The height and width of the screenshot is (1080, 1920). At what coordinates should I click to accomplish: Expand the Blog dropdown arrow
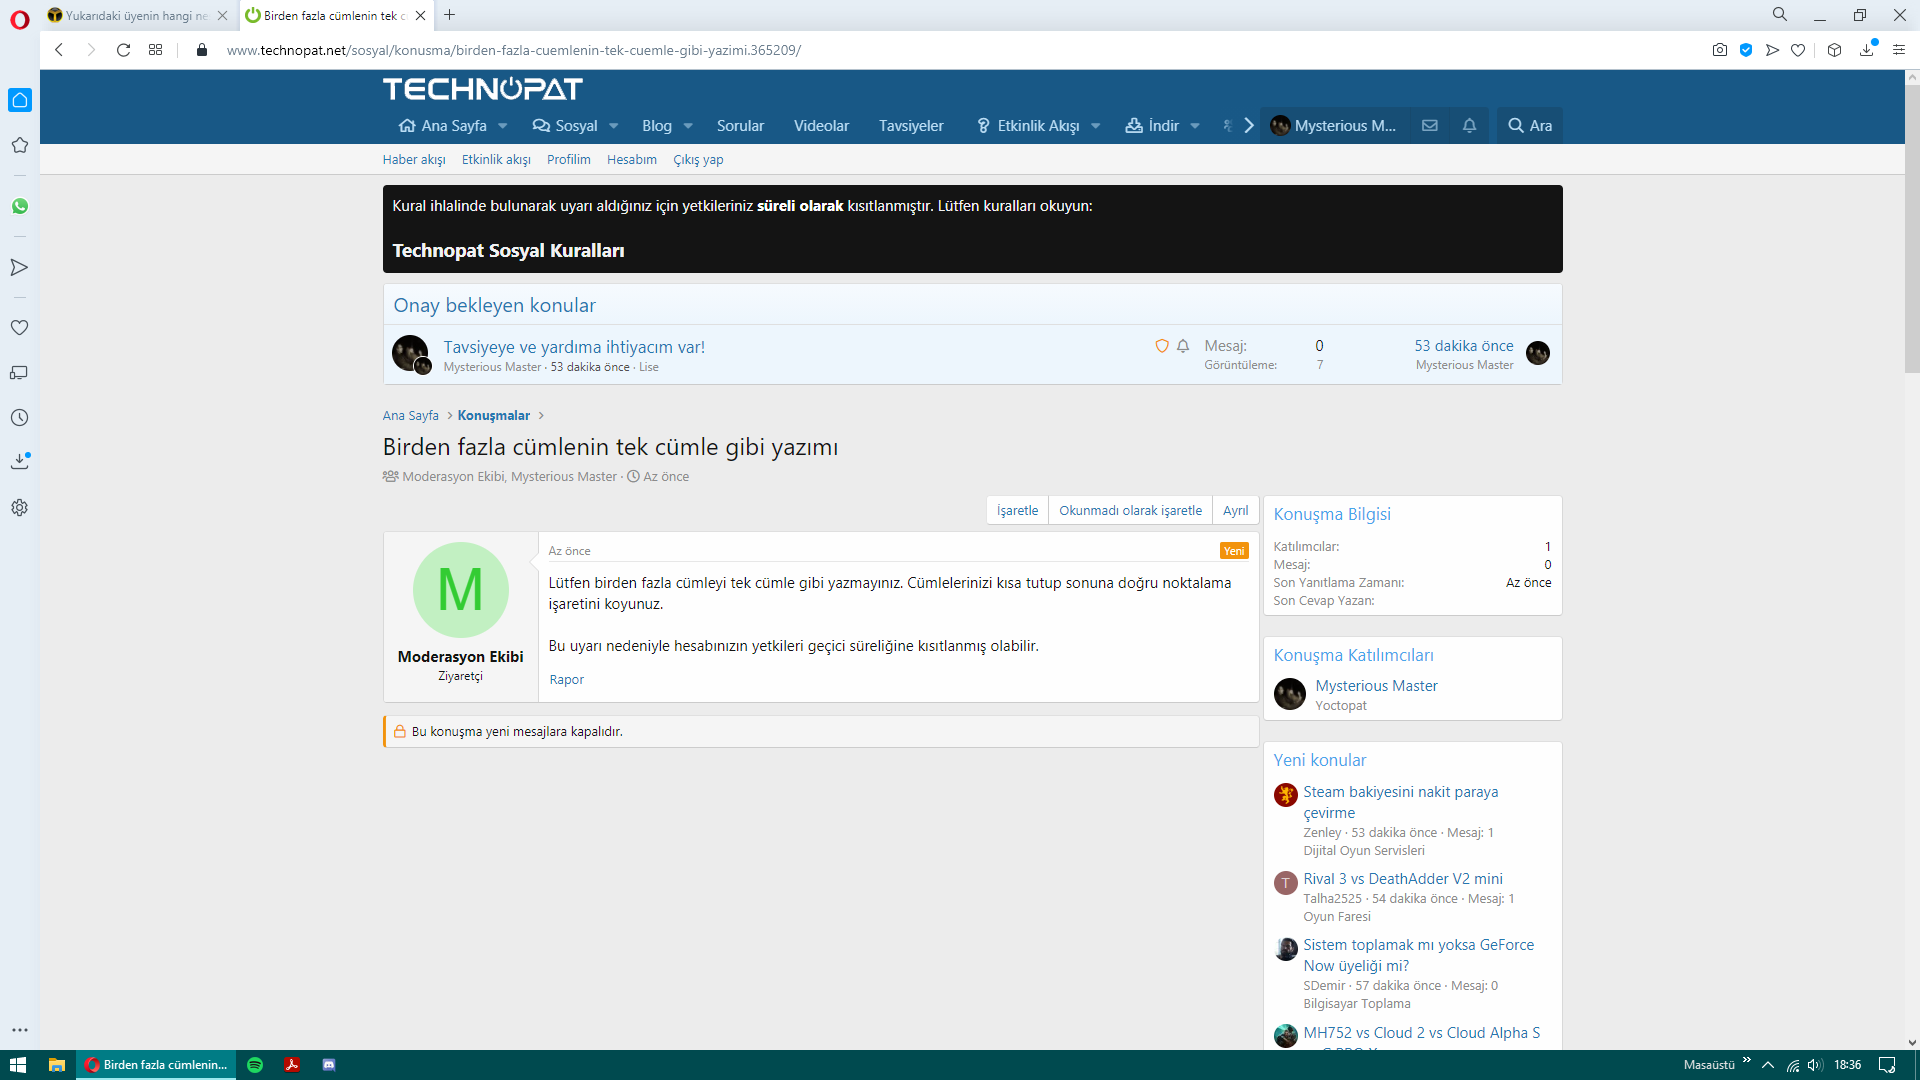tap(688, 126)
